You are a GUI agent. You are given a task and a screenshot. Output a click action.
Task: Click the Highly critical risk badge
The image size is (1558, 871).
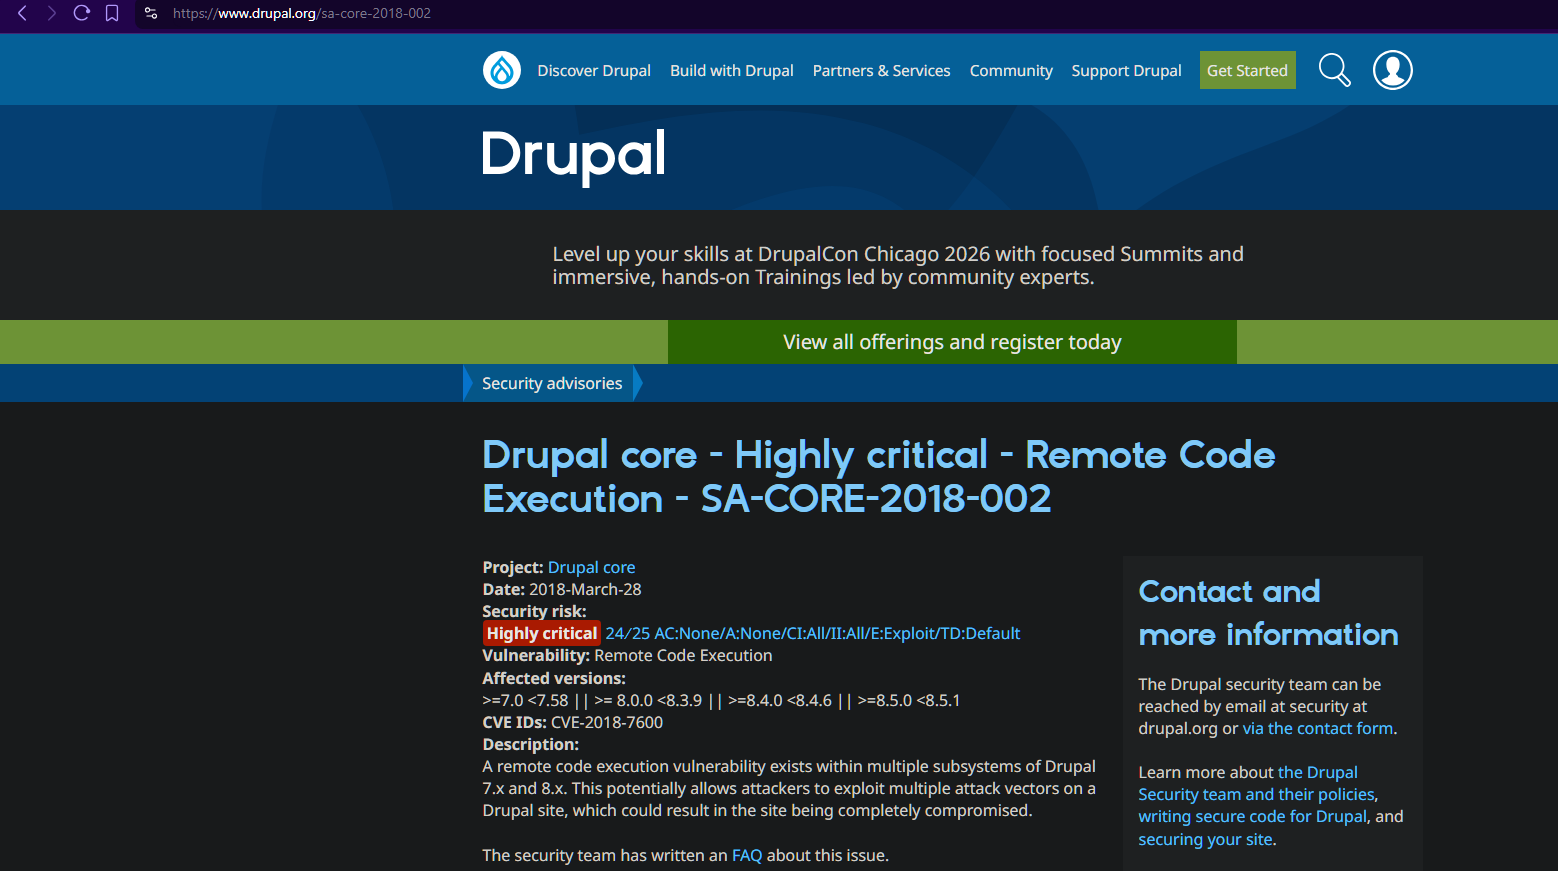click(x=542, y=633)
